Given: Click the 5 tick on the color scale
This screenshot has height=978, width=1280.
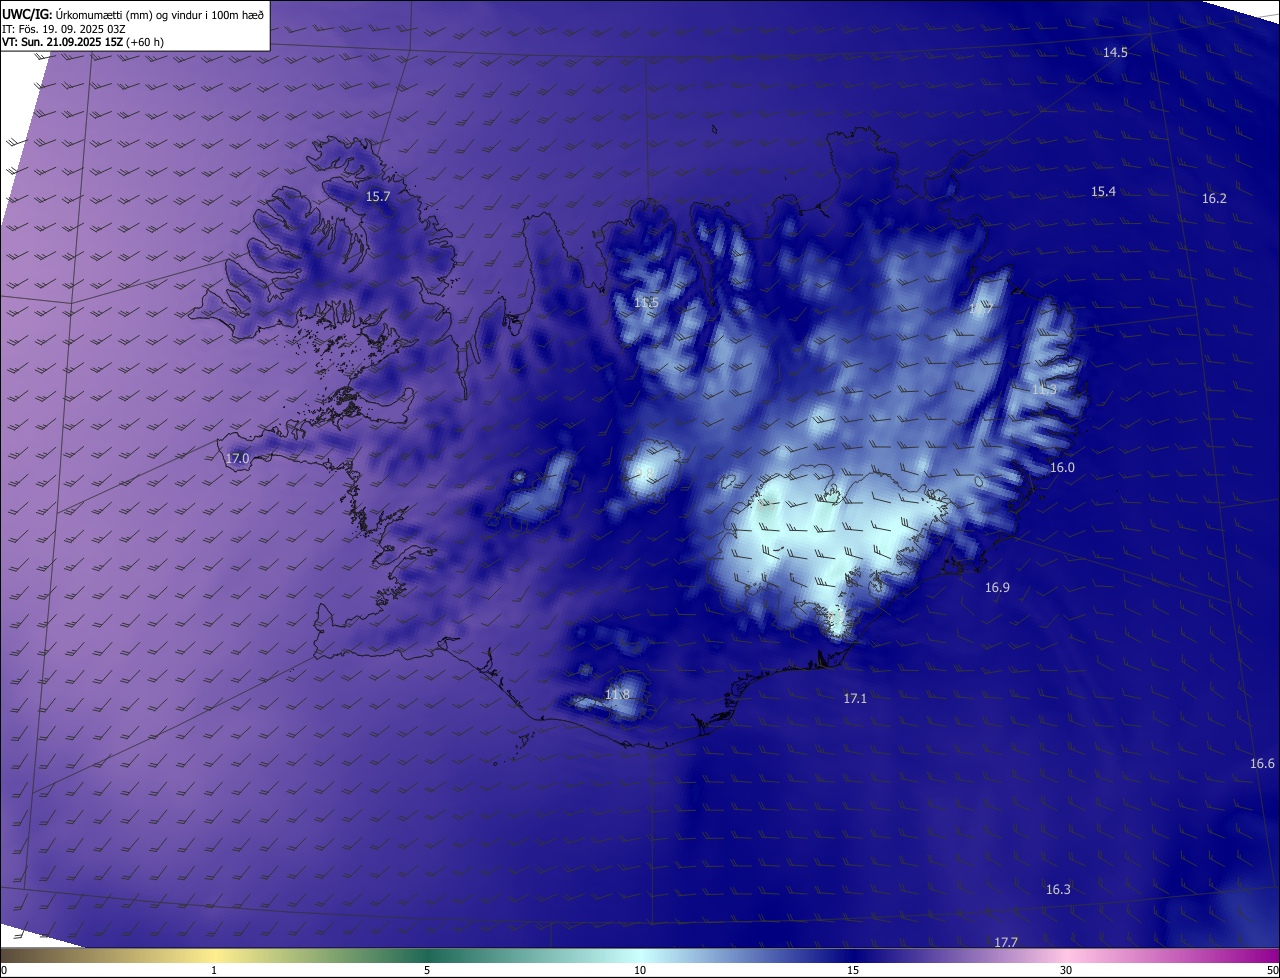Looking at the screenshot, I should (x=427, y=970).
